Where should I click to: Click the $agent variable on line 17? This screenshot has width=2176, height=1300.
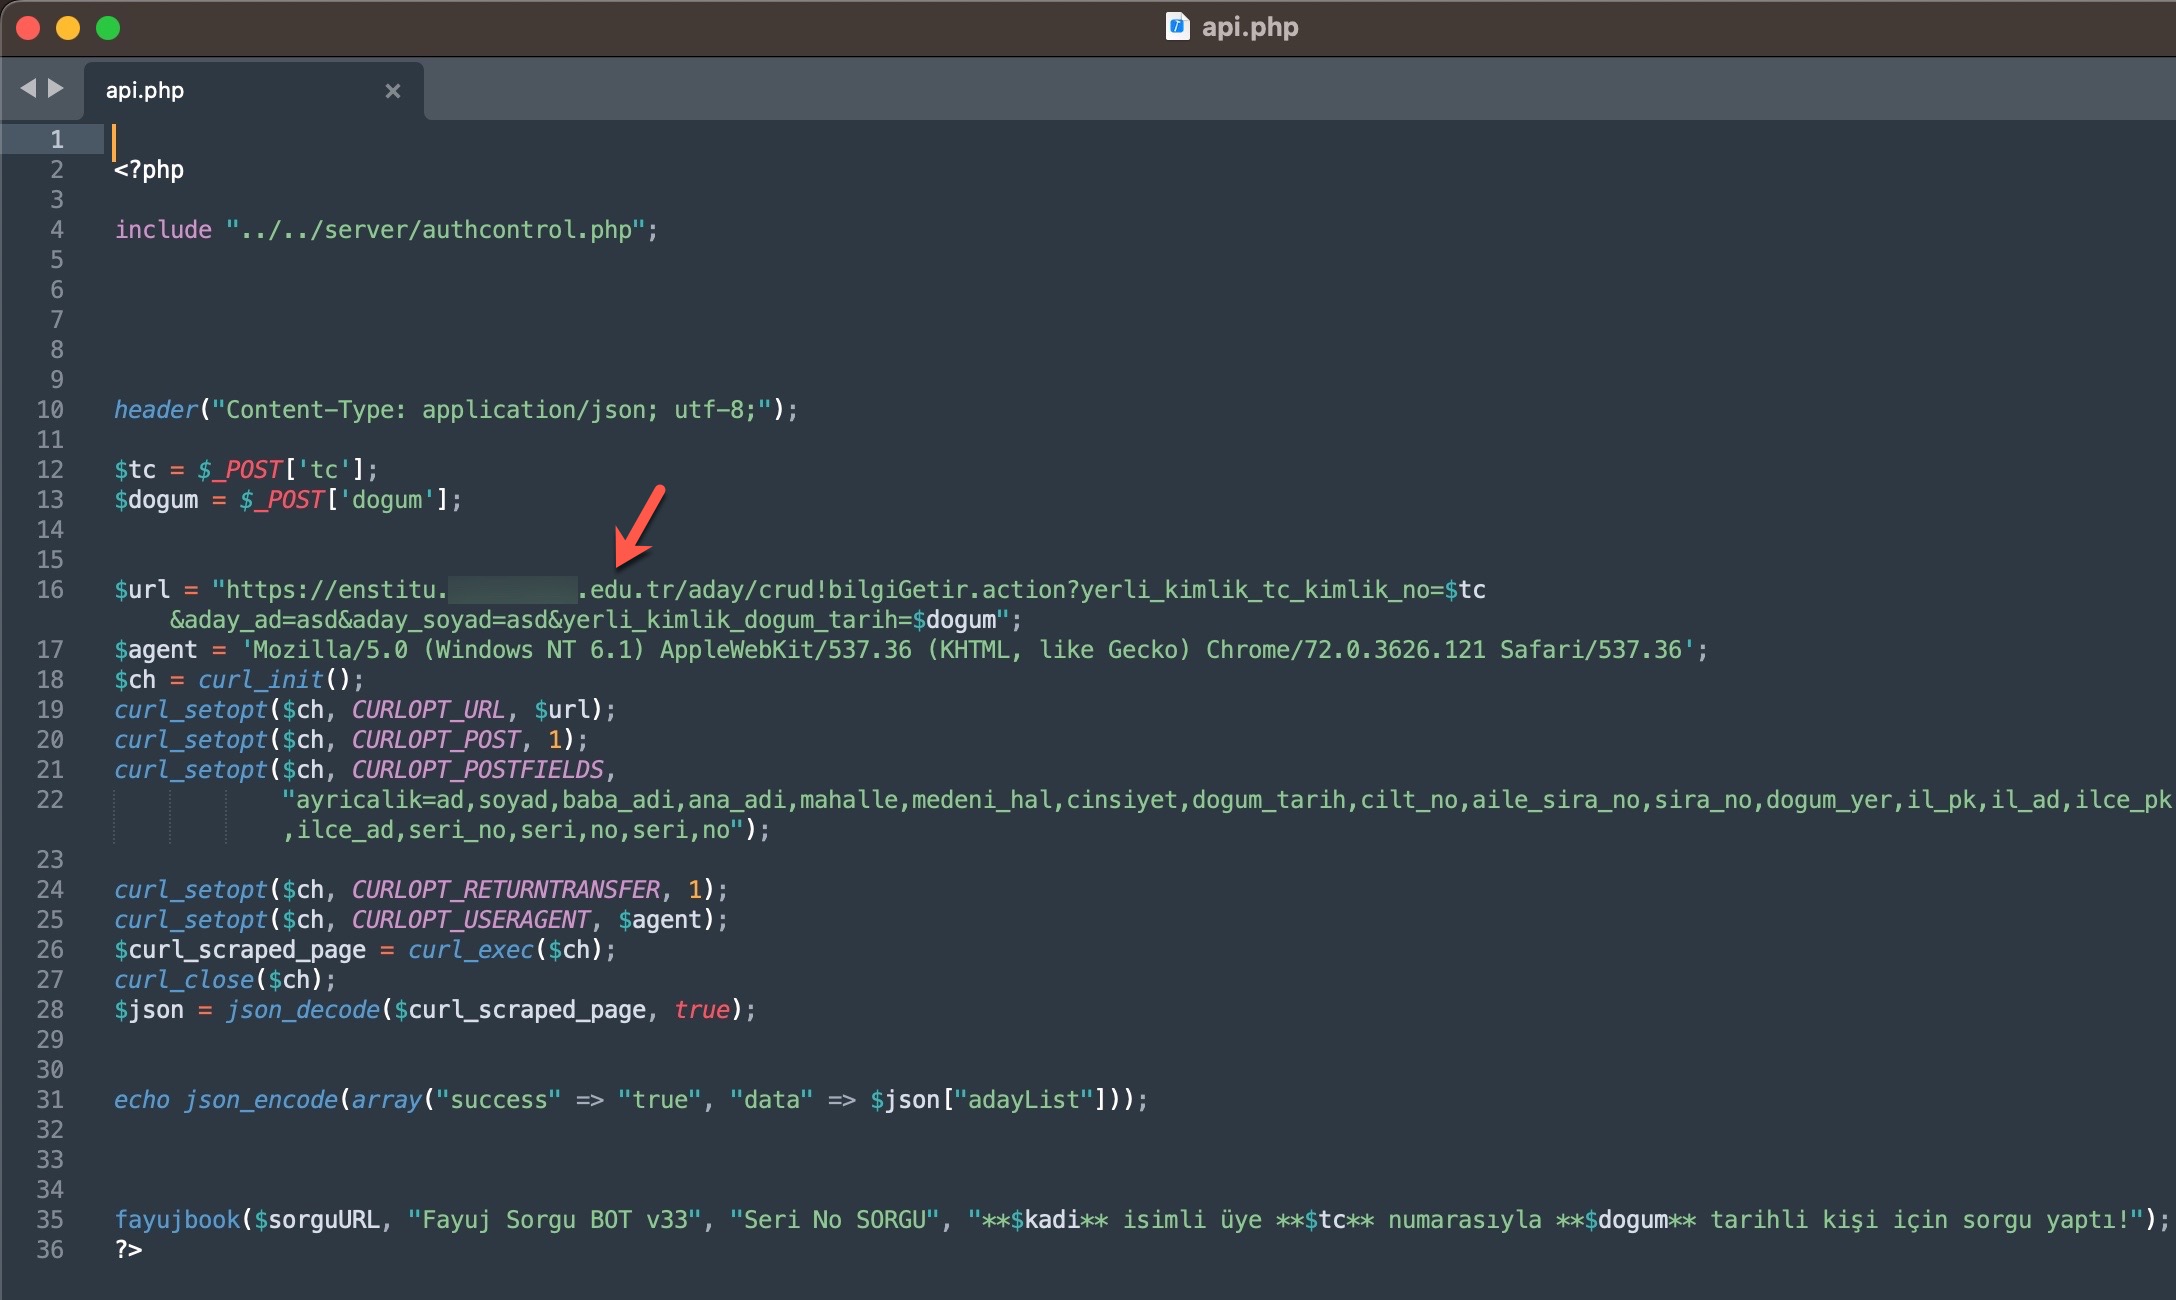(x=156, y=650)
